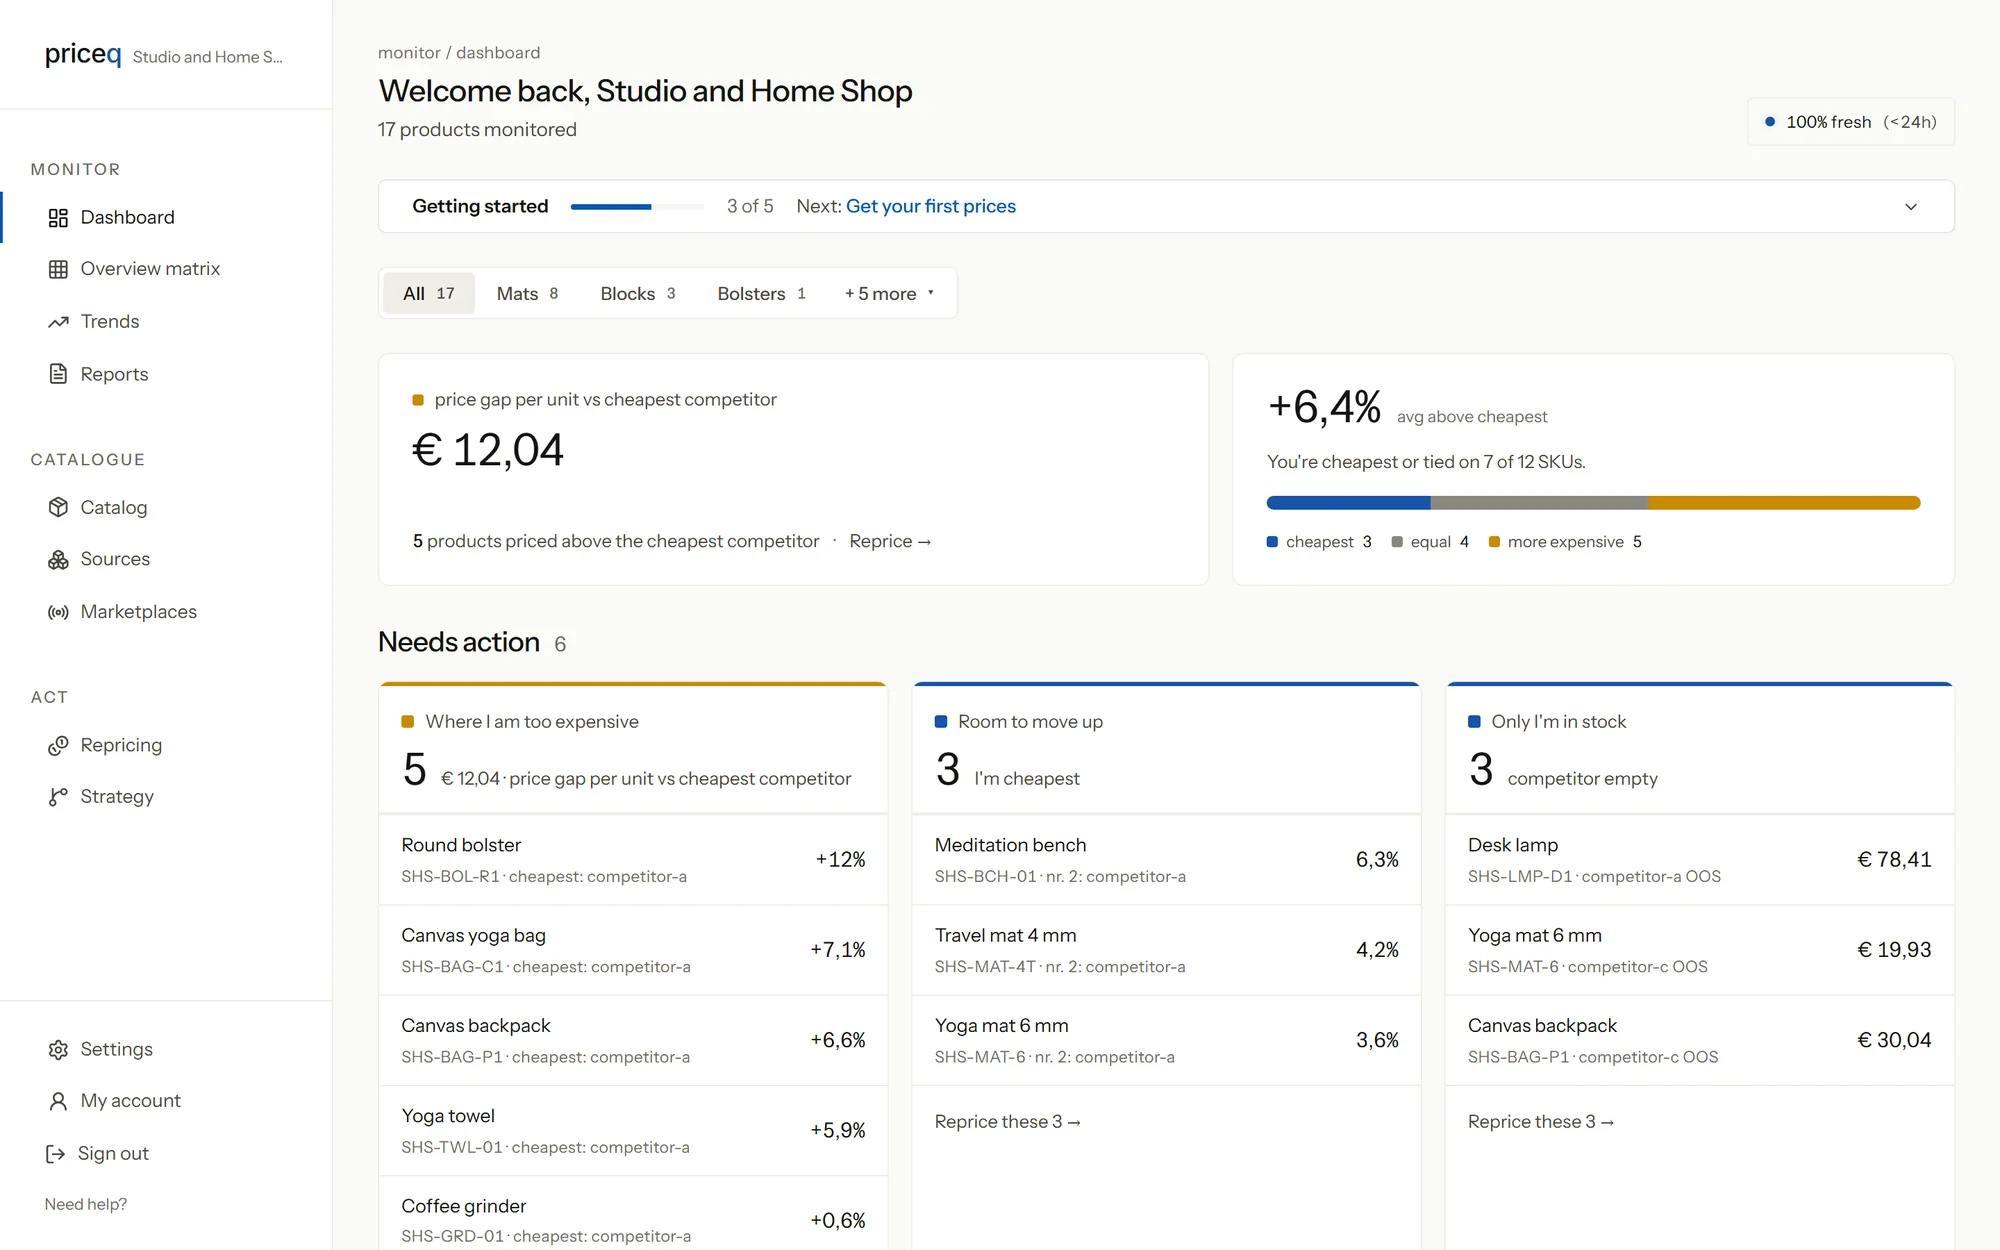
Task: Open the Need help? link
Action: pos(86,1204)
